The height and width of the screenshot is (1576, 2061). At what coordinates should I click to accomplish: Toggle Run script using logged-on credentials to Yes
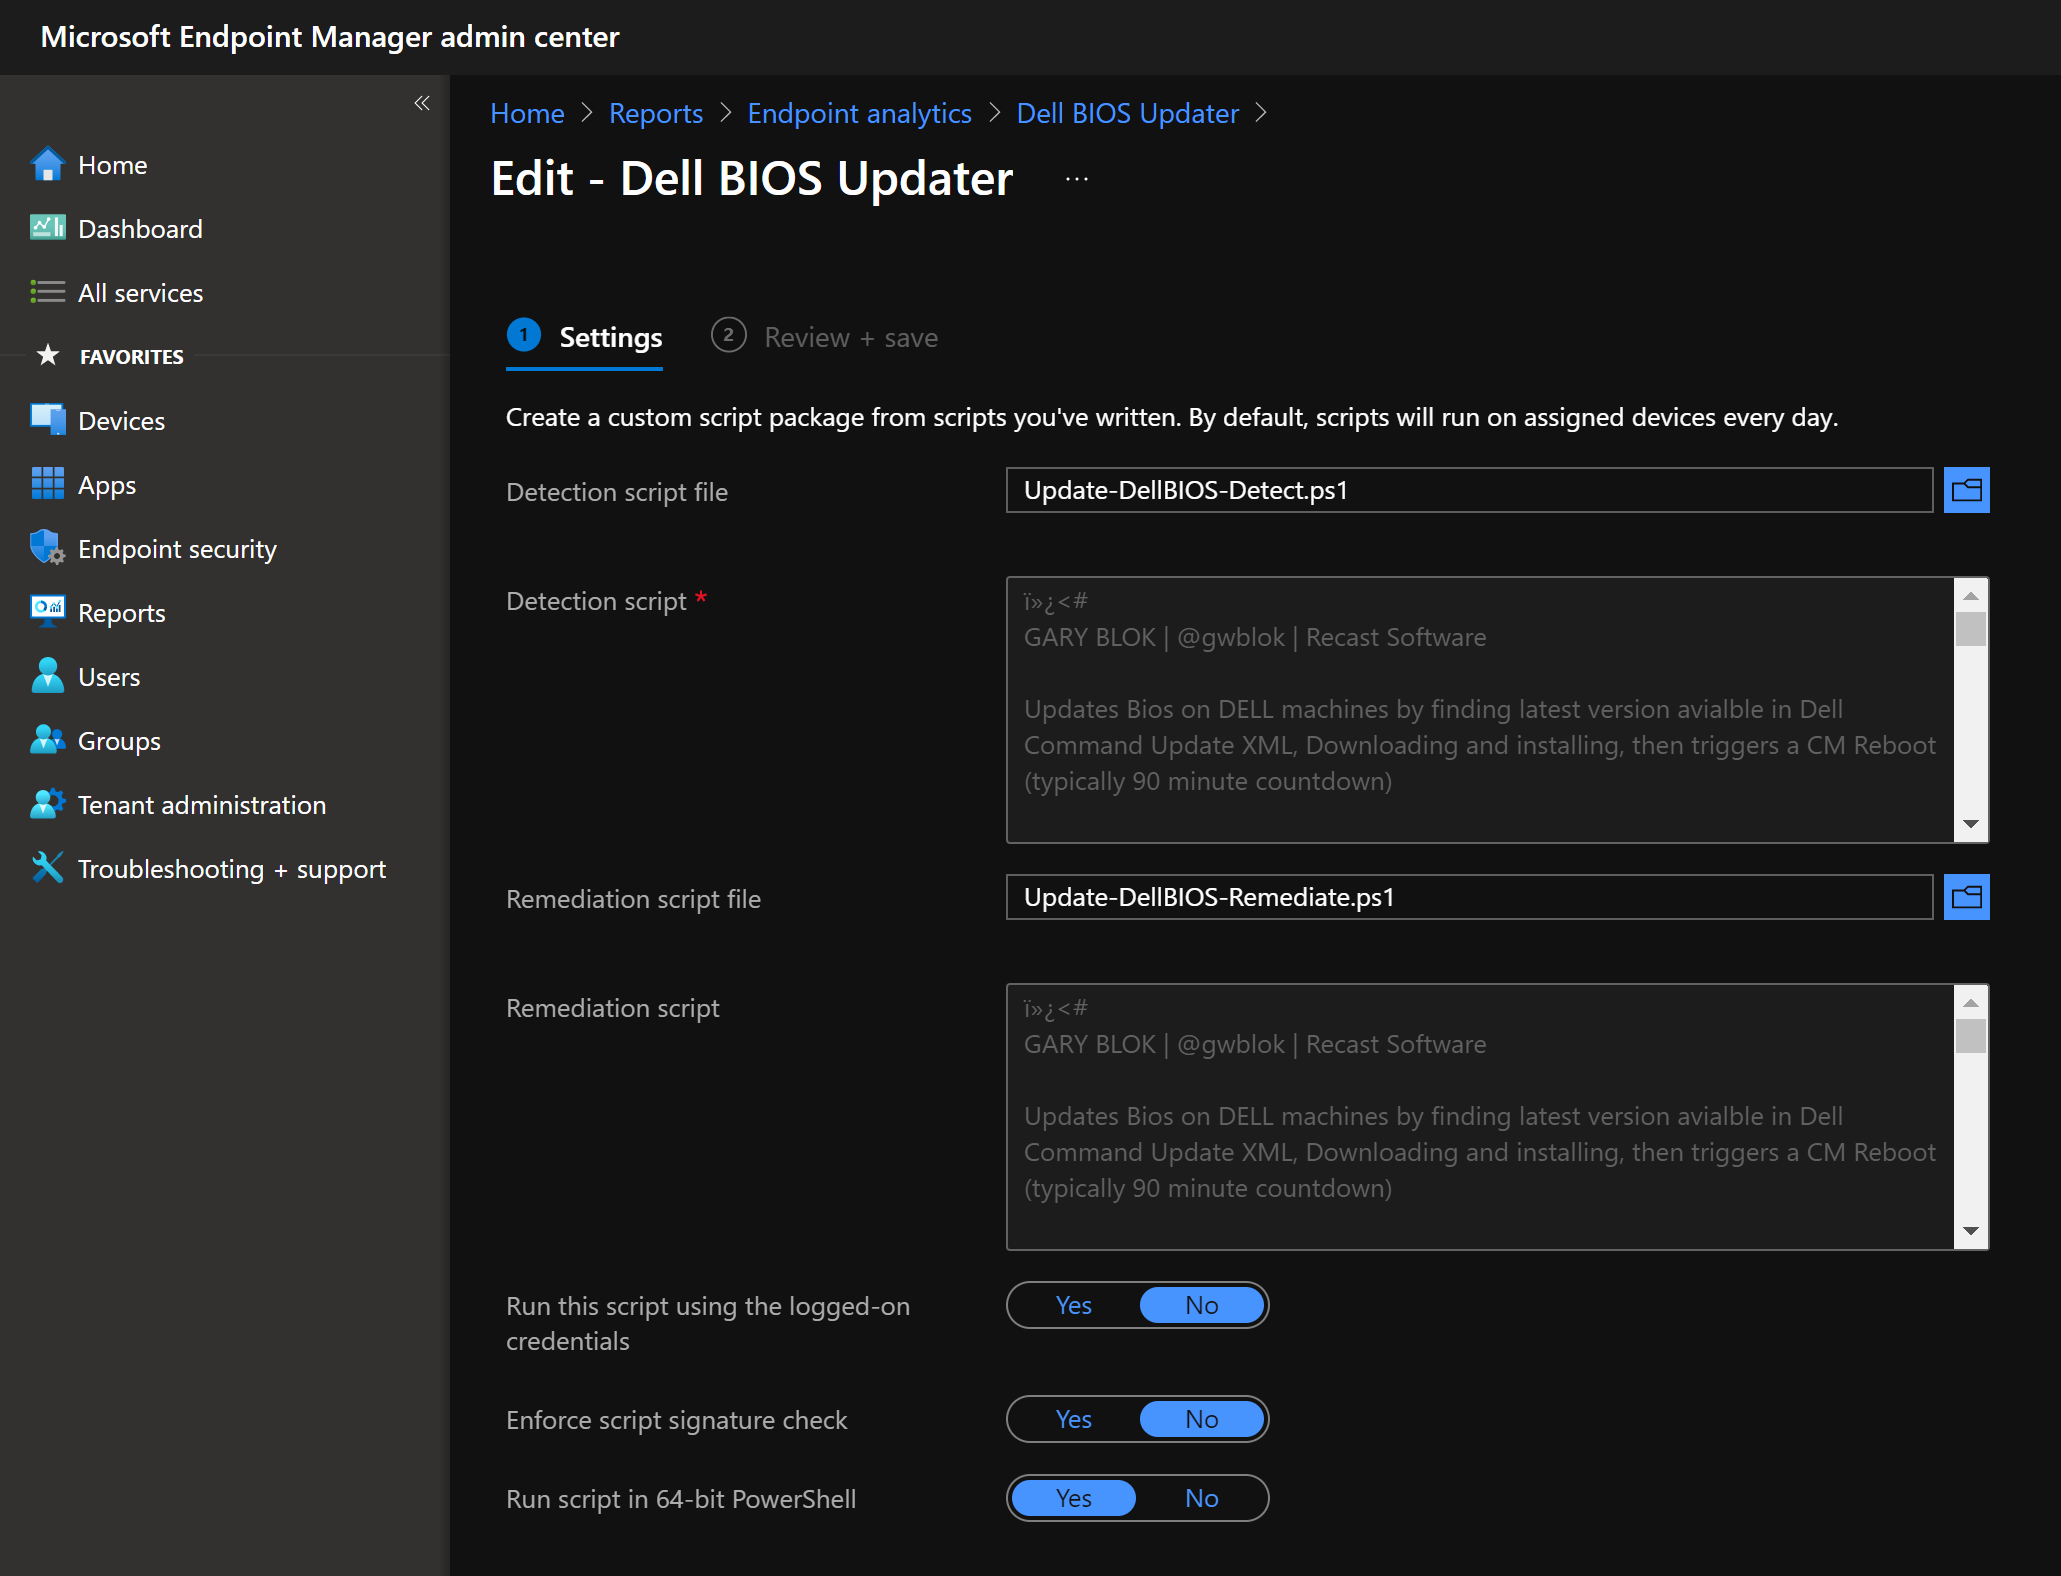coord(1071,1305)
